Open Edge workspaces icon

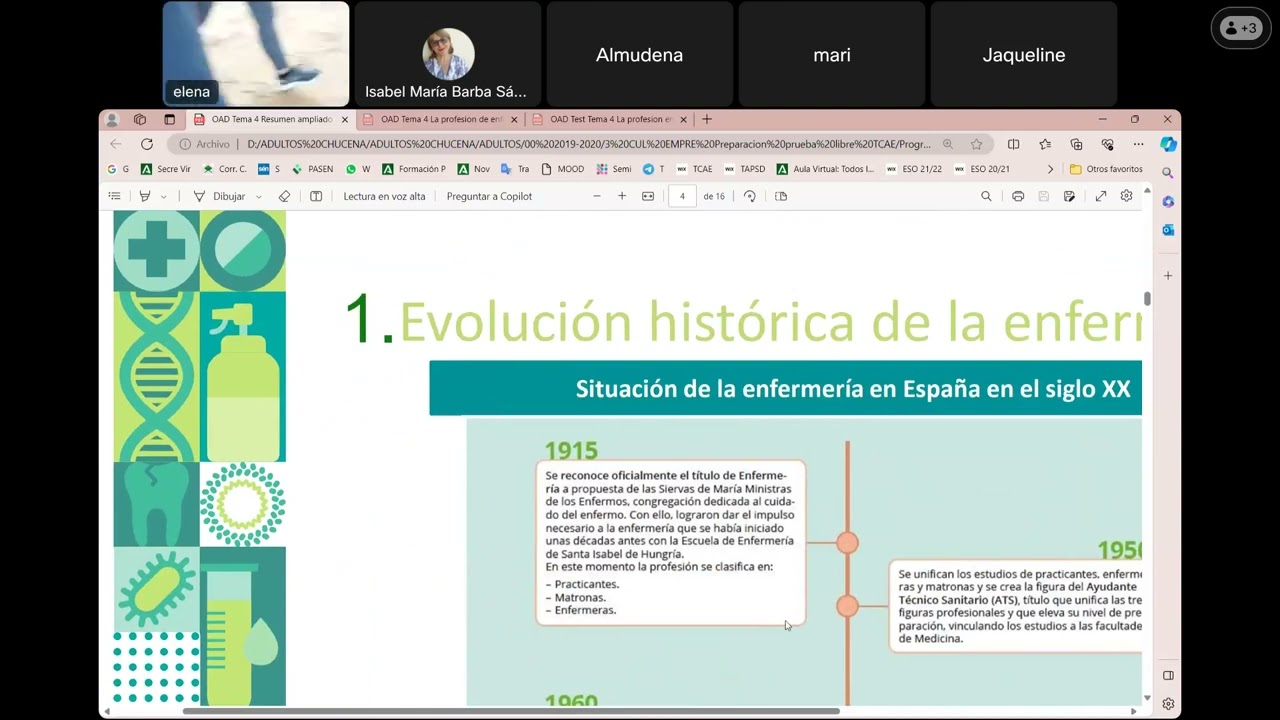[140, 119]
